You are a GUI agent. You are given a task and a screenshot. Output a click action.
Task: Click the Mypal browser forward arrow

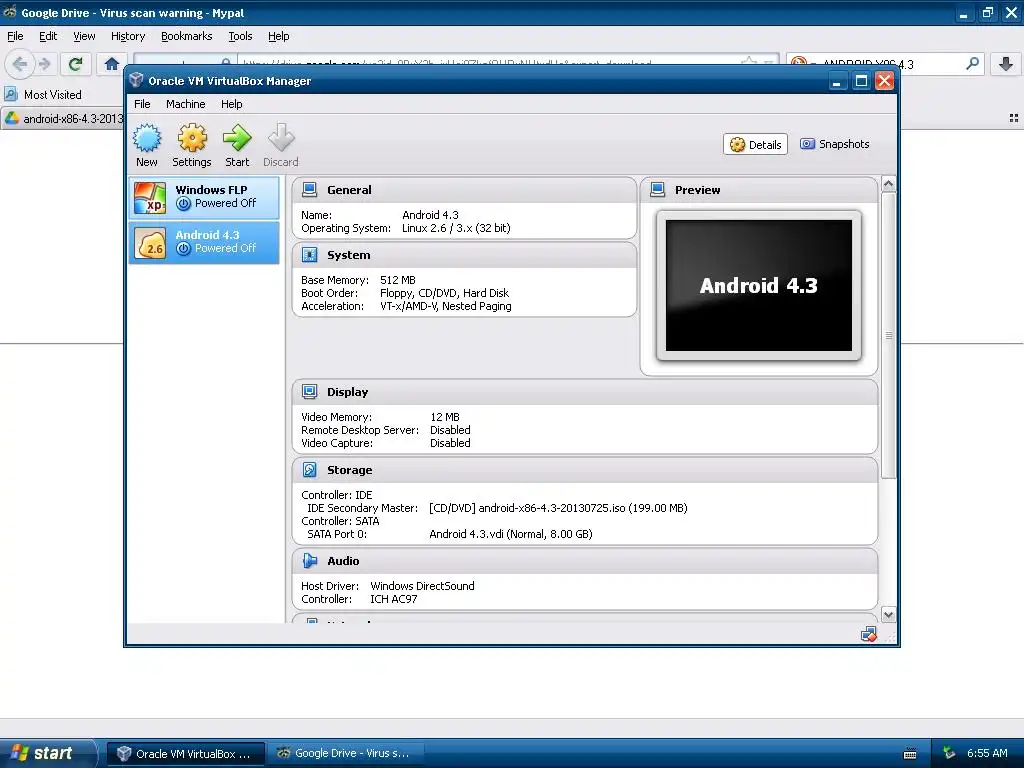point(44,64)
